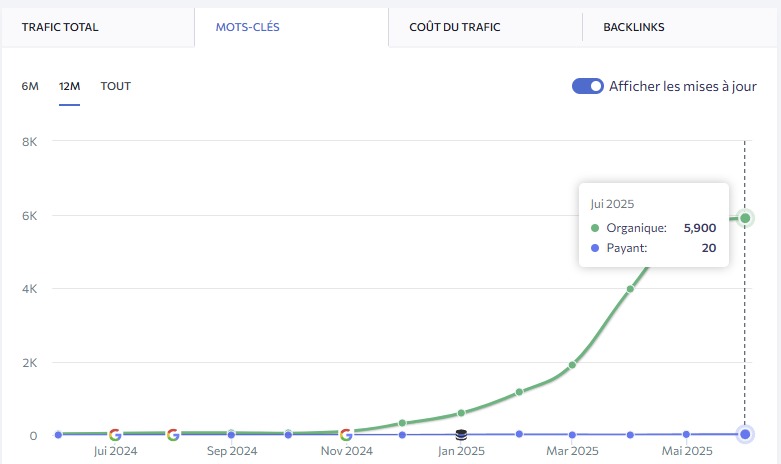Click the green Organique legend dot in tooltip
Screen dimensions: 781x464
[596, 228]
